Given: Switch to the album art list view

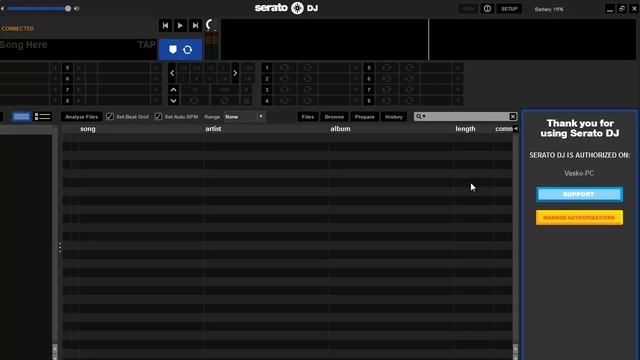Looking at the screenshot, I should (42, 117).
